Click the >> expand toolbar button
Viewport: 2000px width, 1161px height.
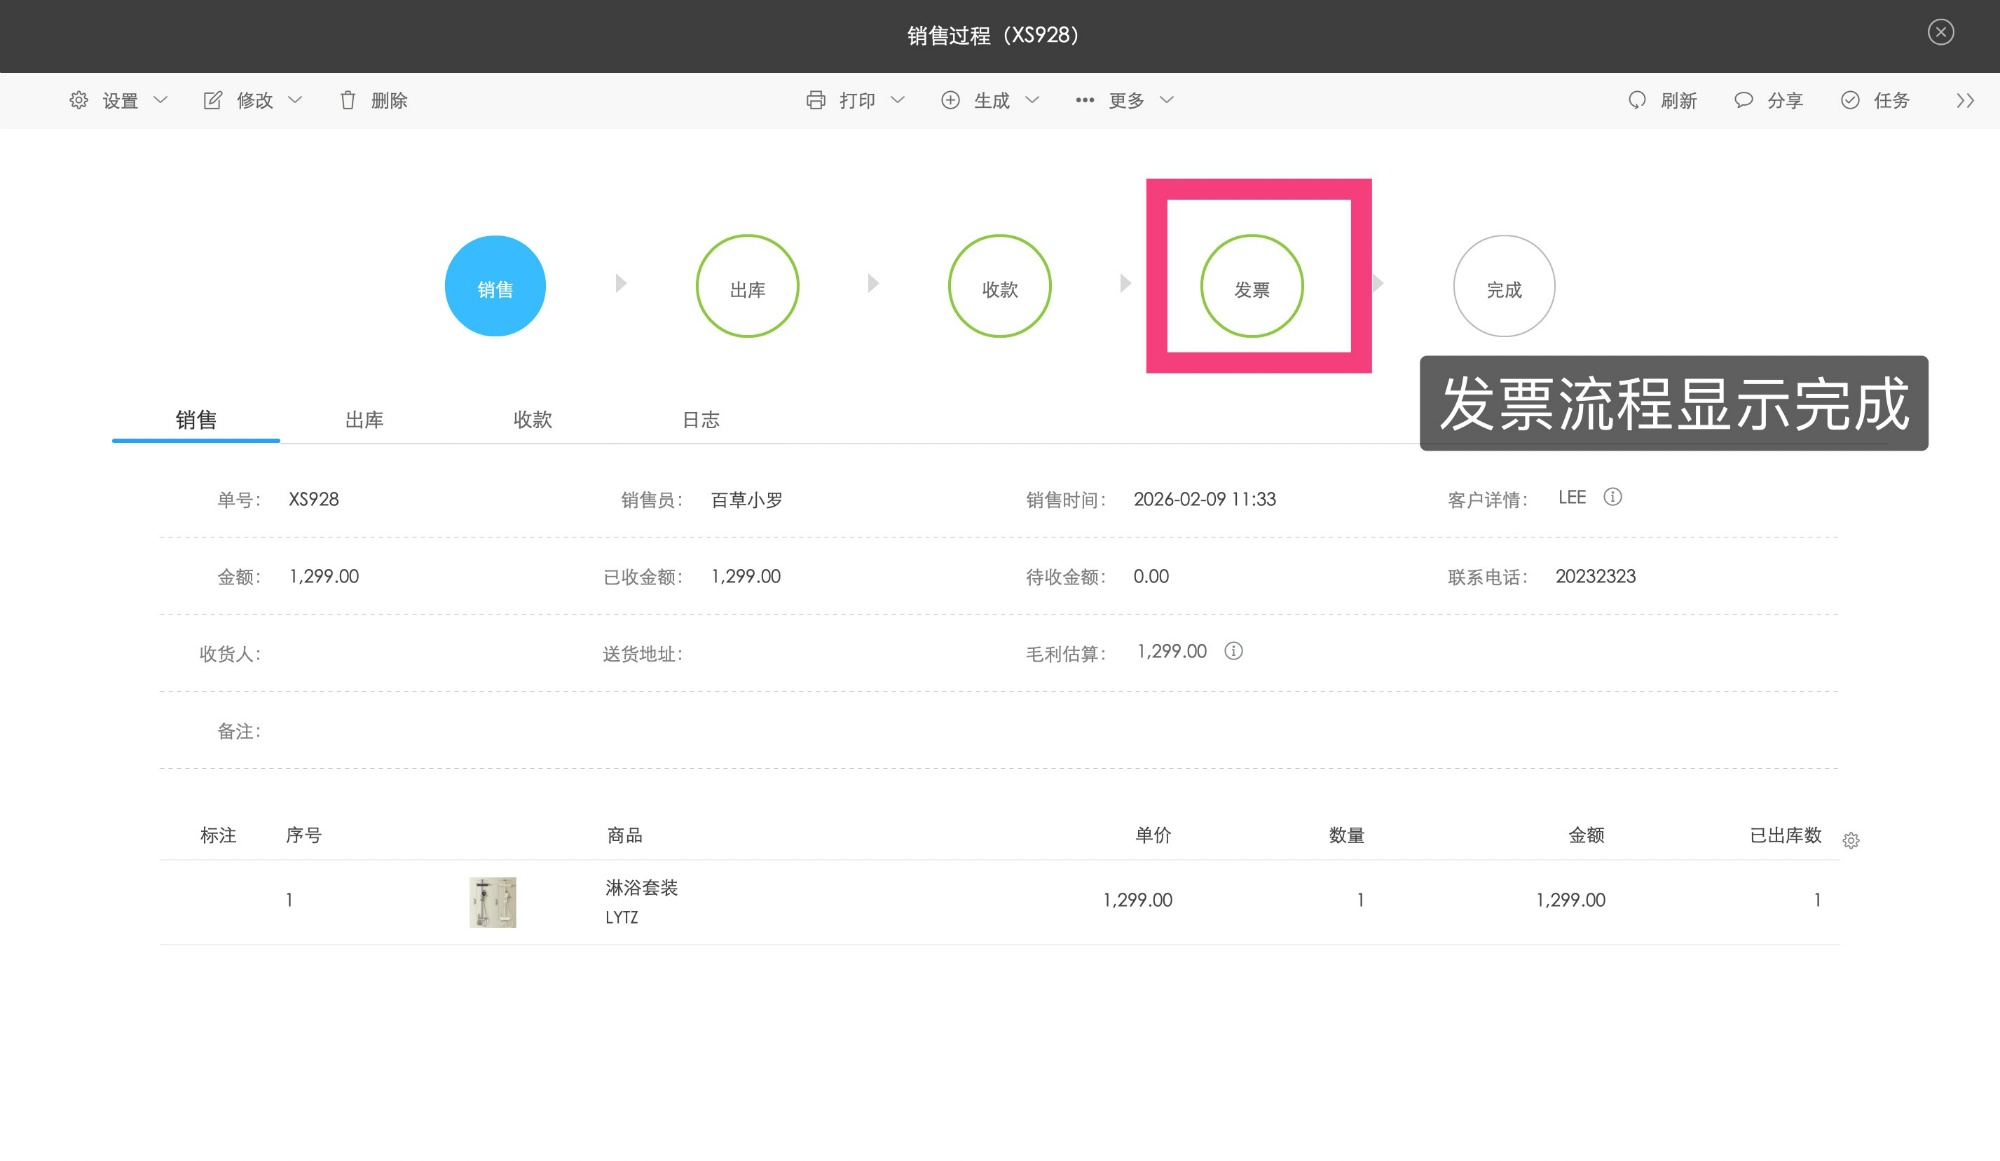[x=1965, y=100]
